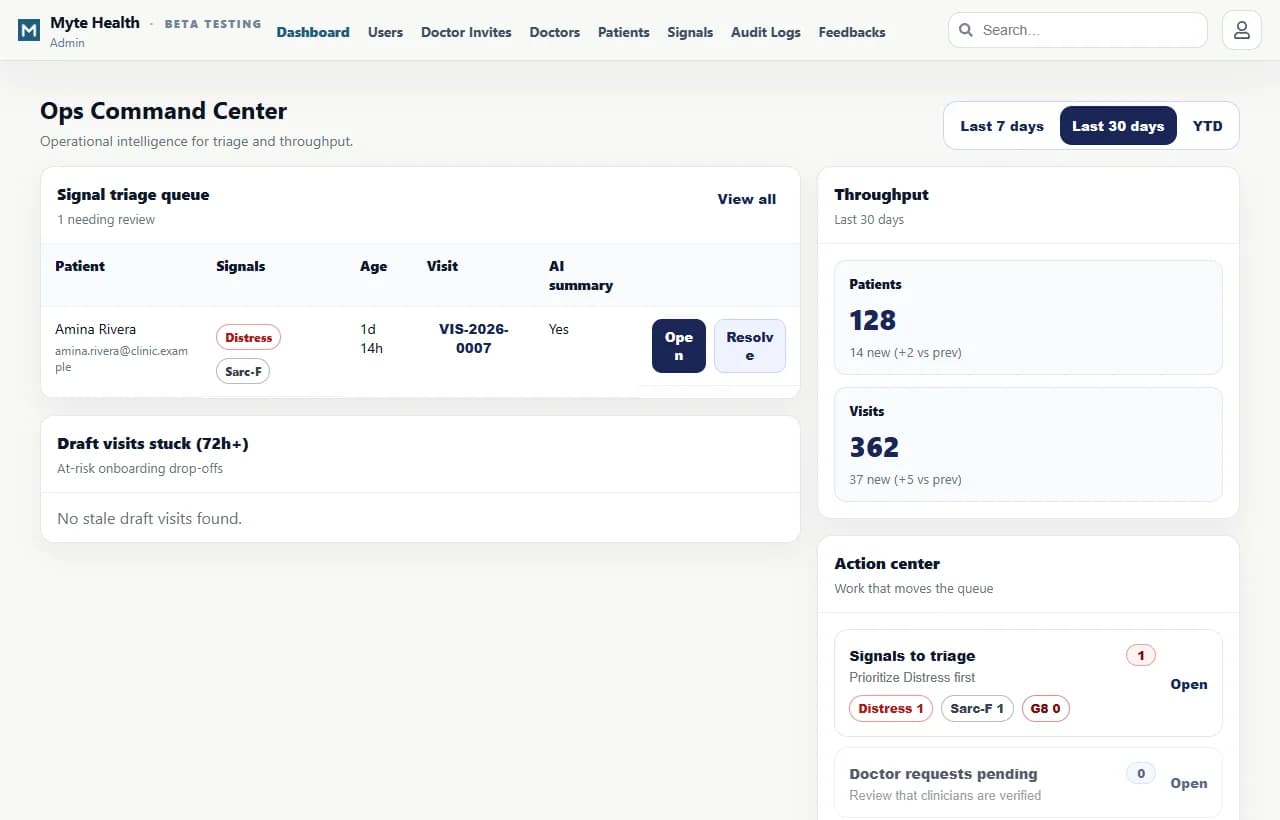This screenshot has width=1280, height=820.
Task: Select the Last 30 days range
Action: (x=1118, y=126)
